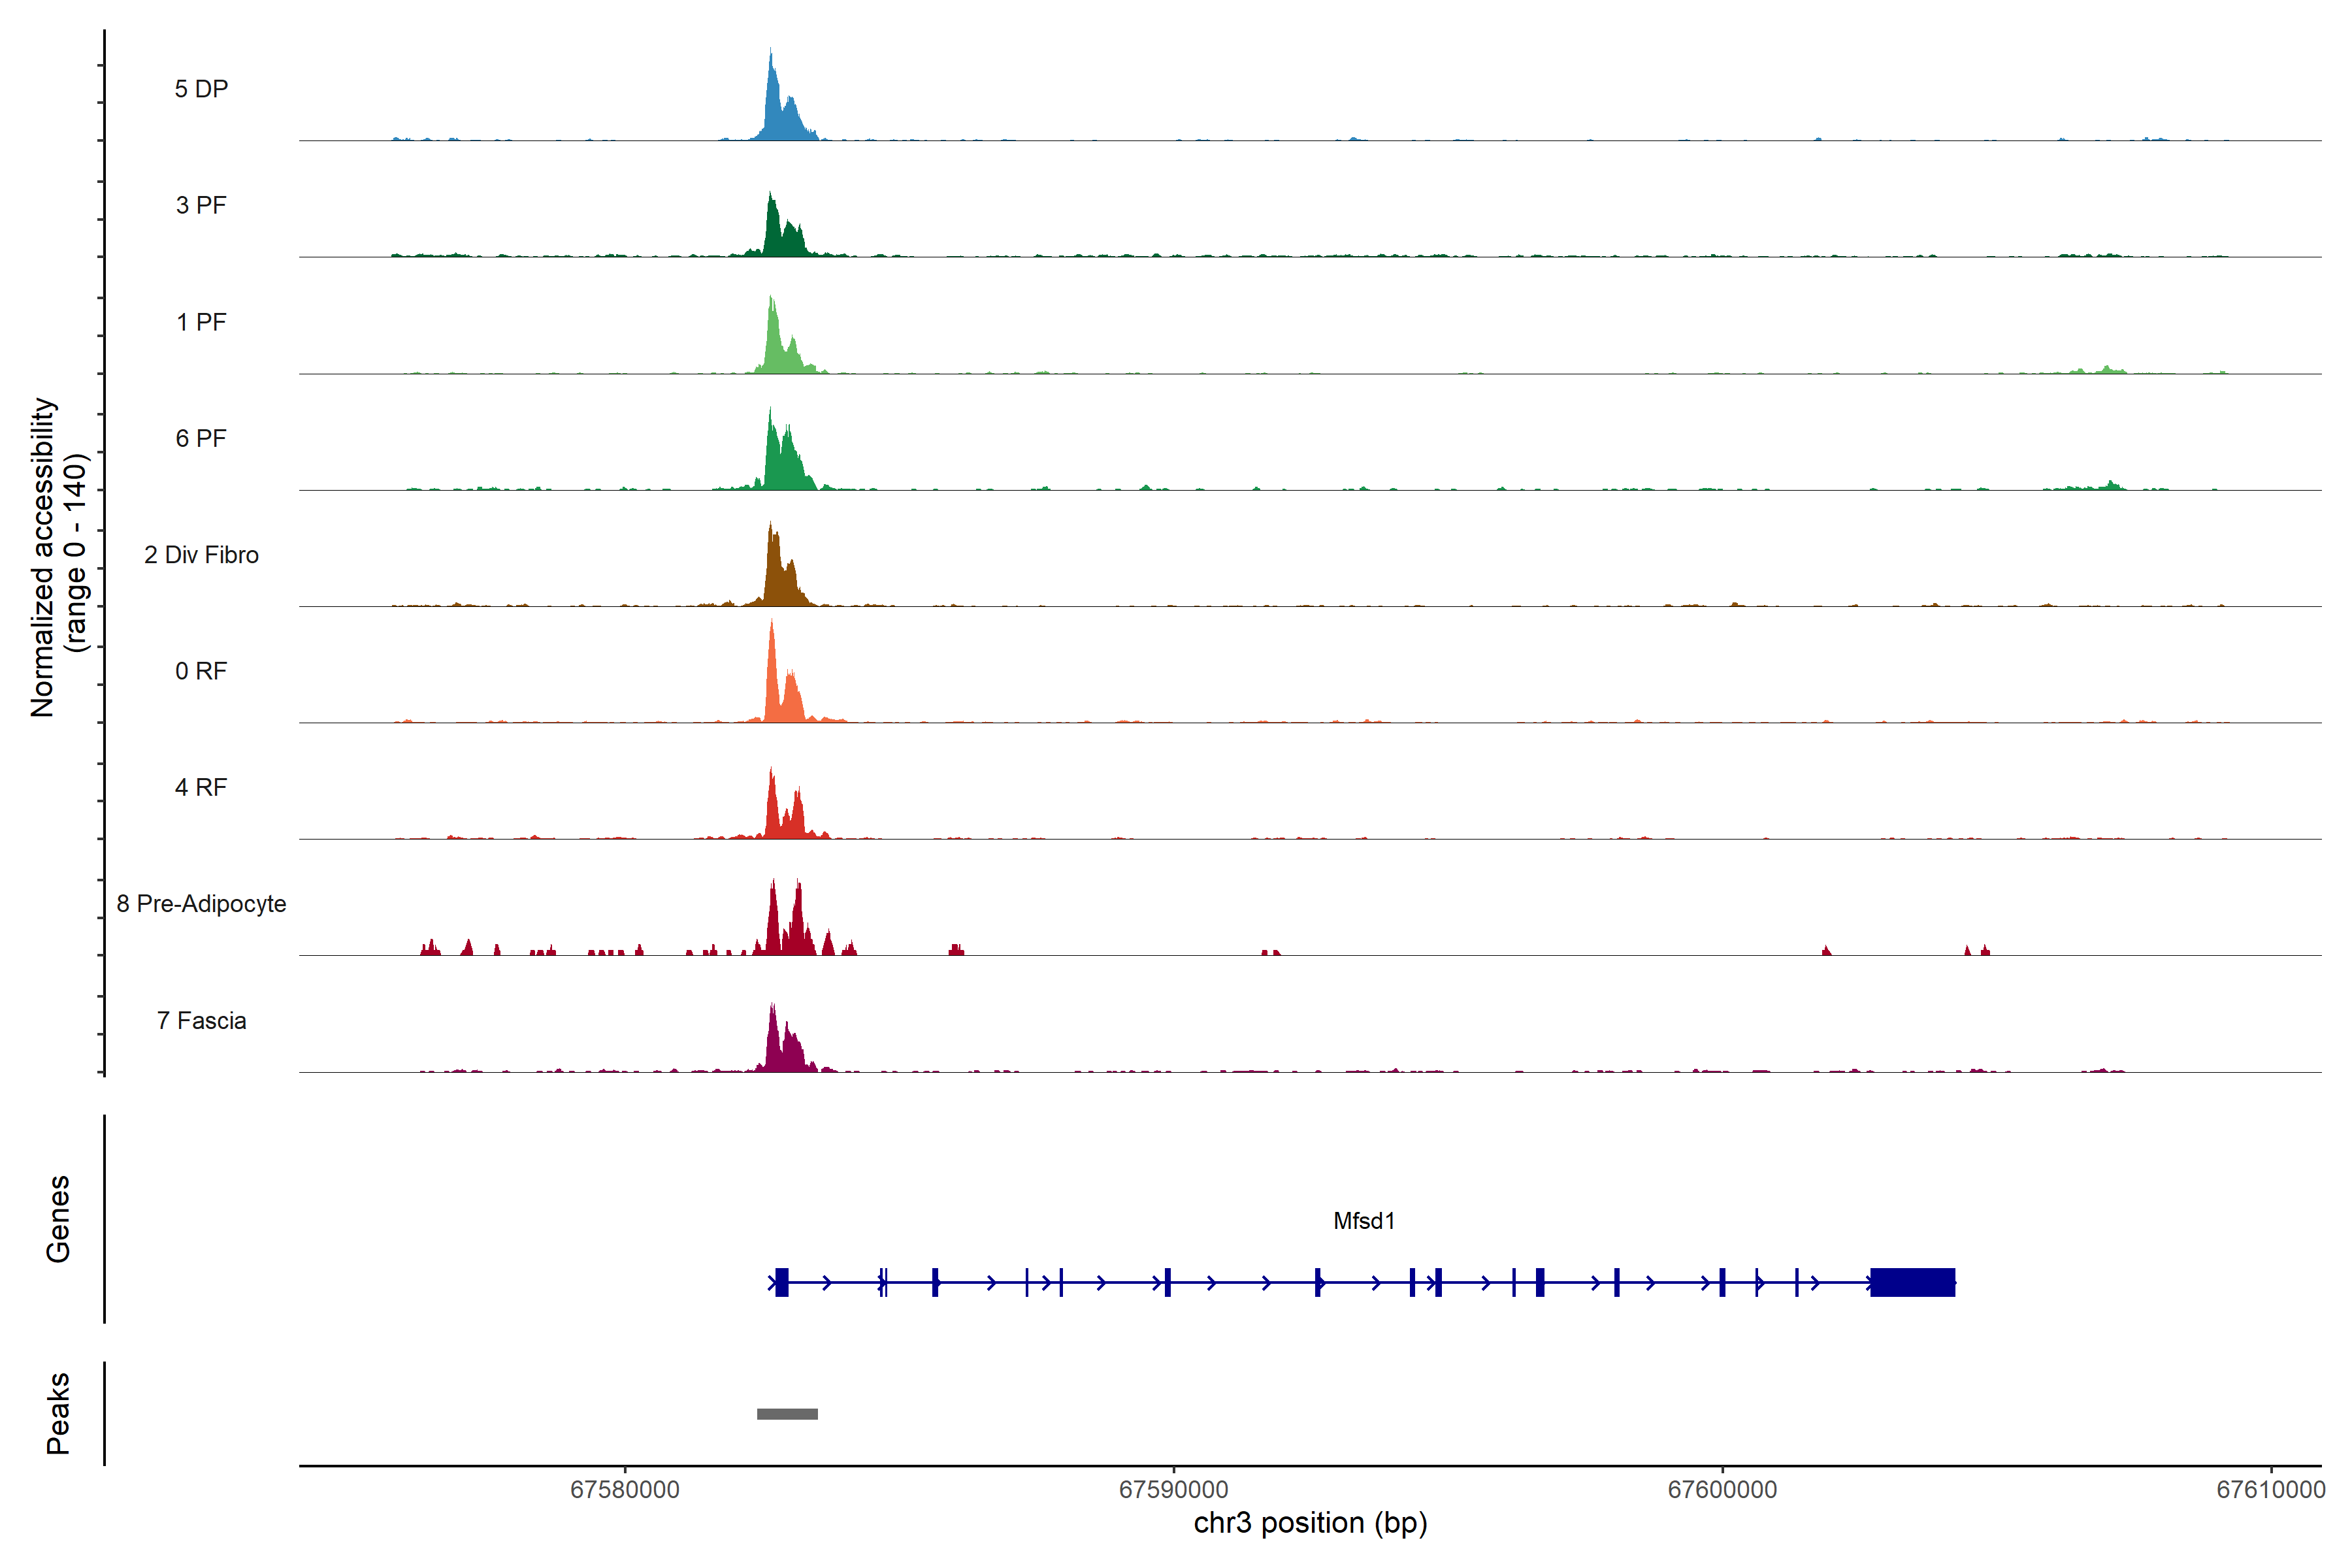Click the 1 PF track label
Image resolution: width=2352 pixels, height=1568 pixels.
pyautogui.click(x=201, y=322)
